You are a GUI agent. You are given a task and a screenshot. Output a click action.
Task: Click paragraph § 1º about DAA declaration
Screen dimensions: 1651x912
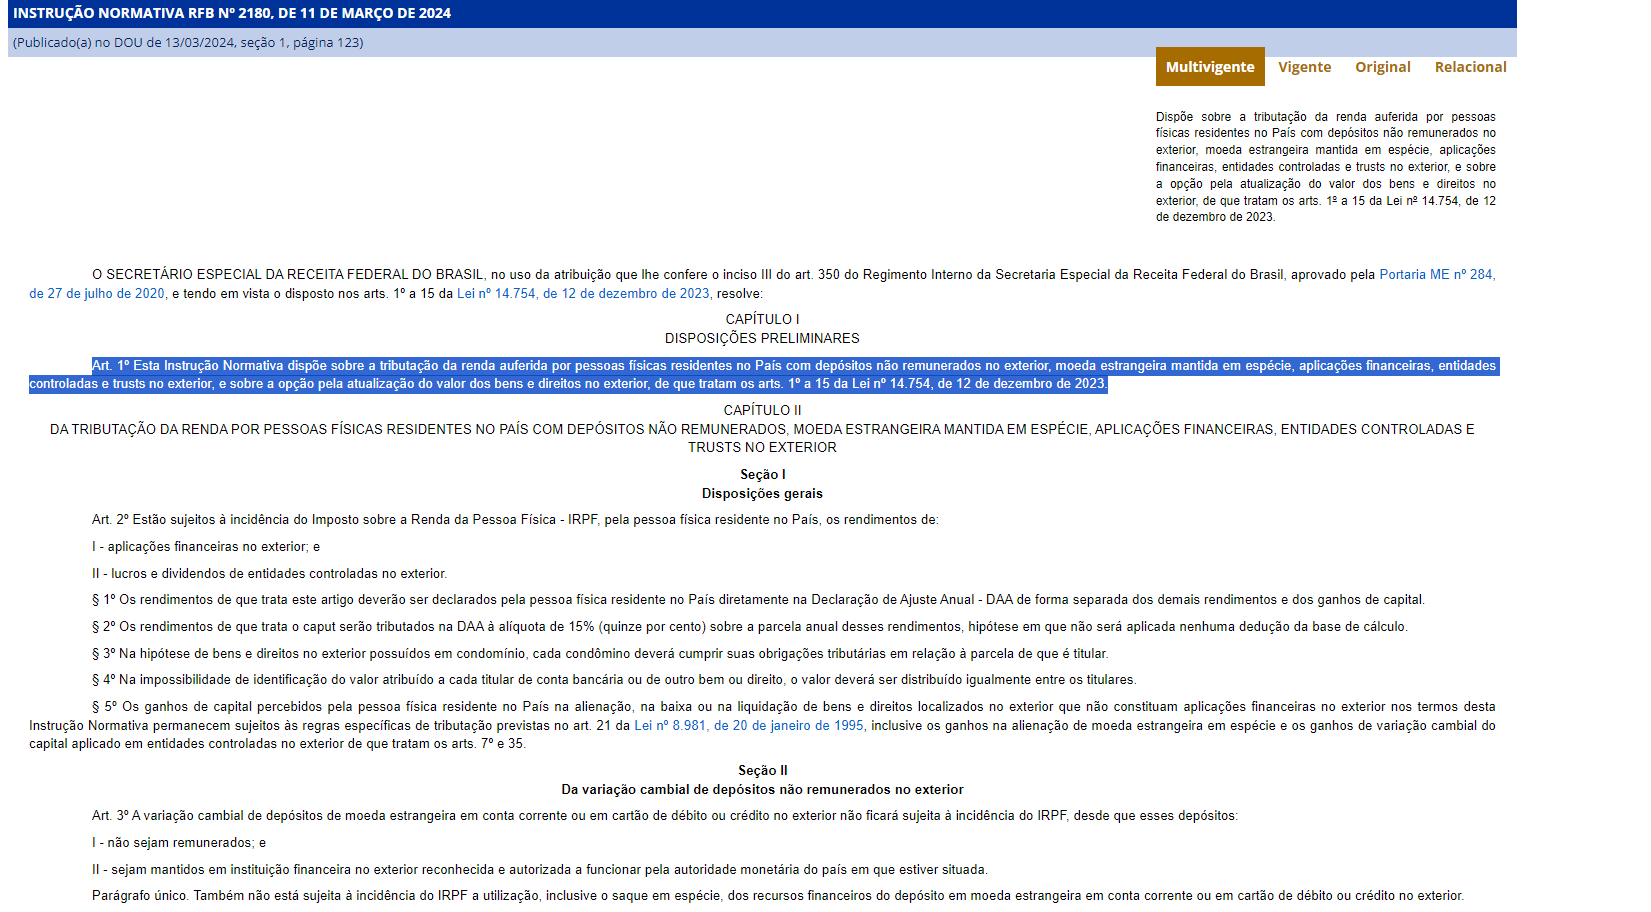tap(758, 599)
